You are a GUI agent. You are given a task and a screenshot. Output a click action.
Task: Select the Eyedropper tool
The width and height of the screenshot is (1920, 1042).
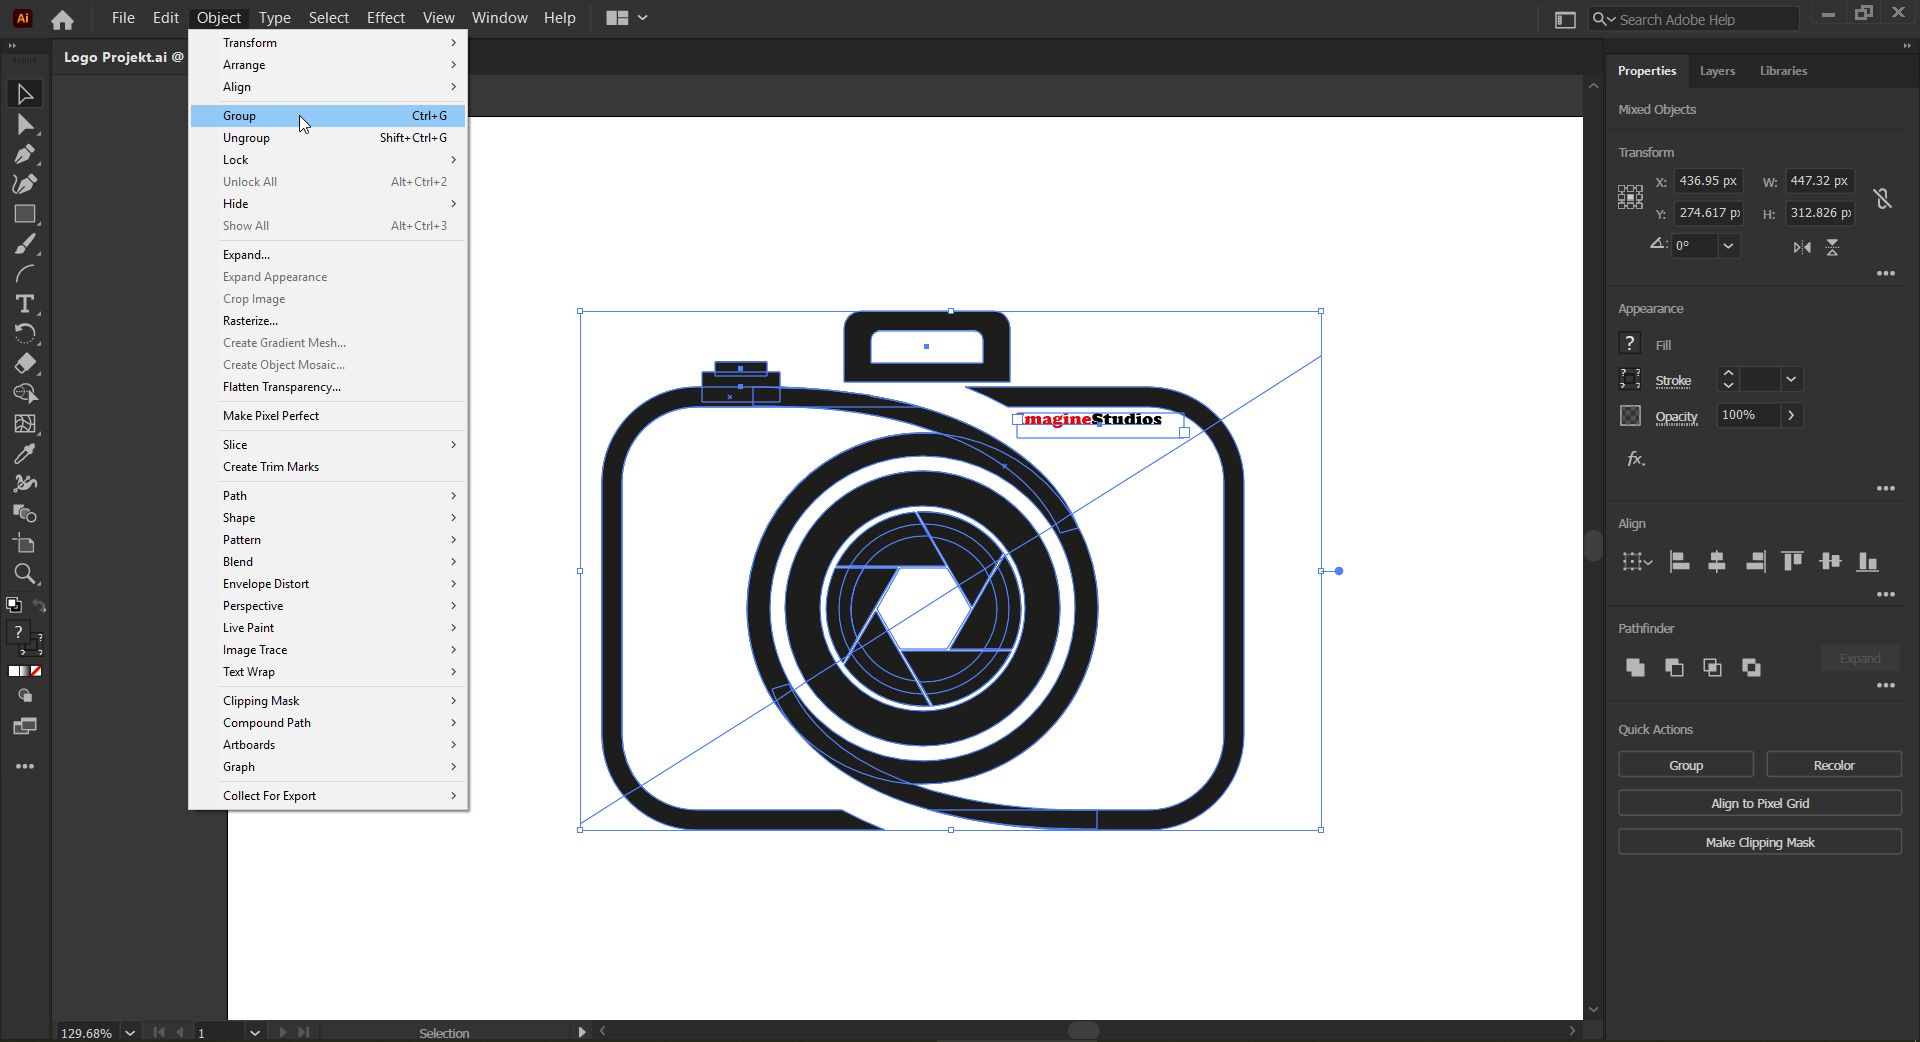(25, 454)
